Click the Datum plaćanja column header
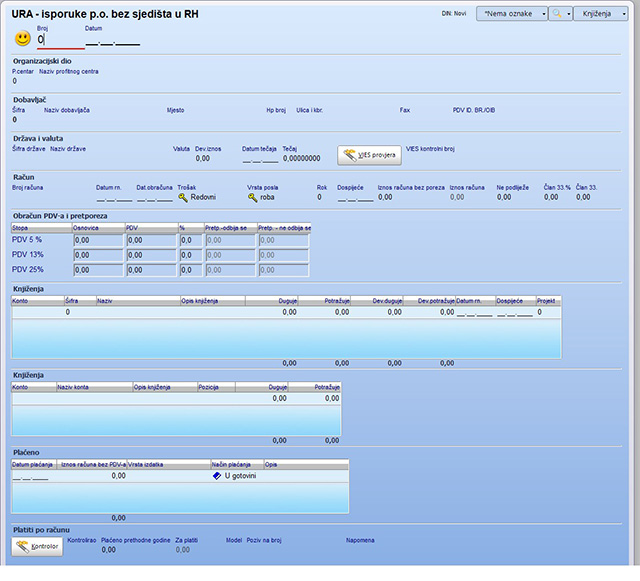This screenshot has width=640, height=581. click(34, 465)
